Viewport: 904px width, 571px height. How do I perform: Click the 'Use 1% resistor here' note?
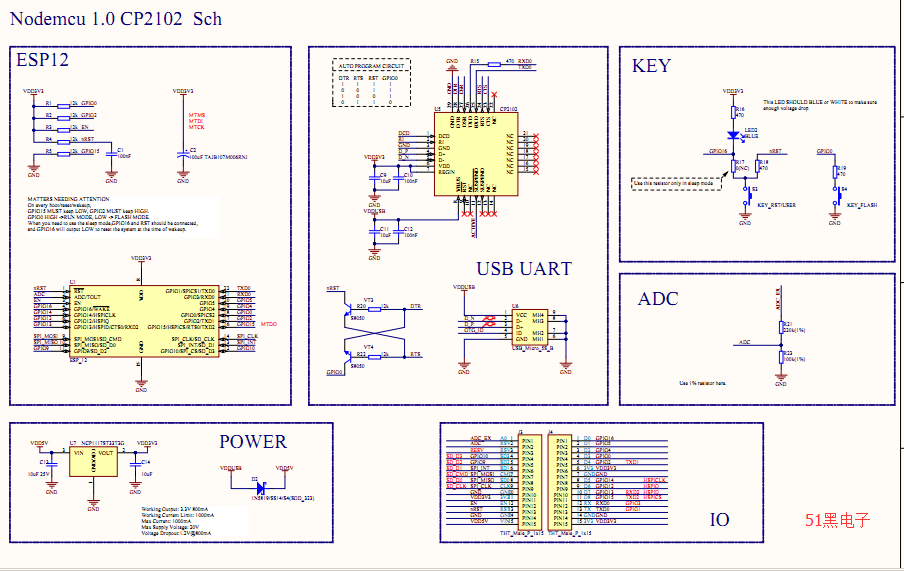pyautogui.click(x=703, y=383)
